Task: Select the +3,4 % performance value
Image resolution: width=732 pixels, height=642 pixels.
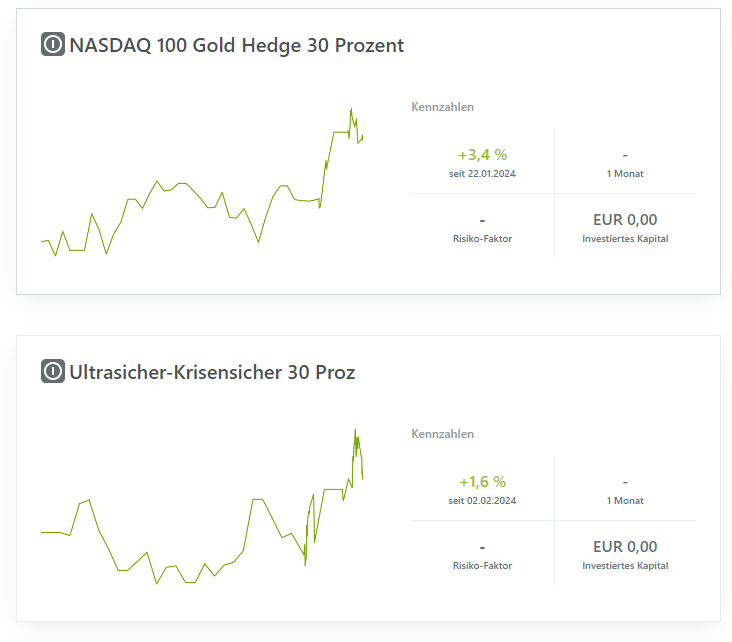Action: point(483,155)
